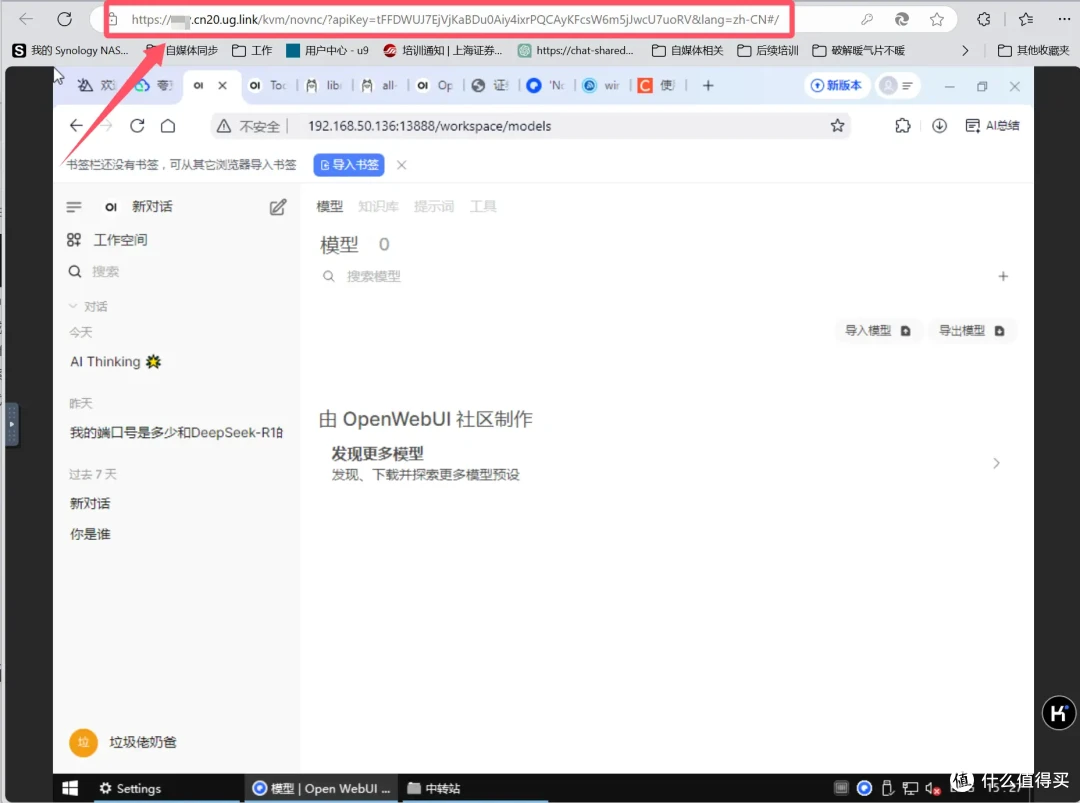1080x803 pixels.
Task: Click the 导入模型 button
Action: pyautogui.click(x=877, y=330)
